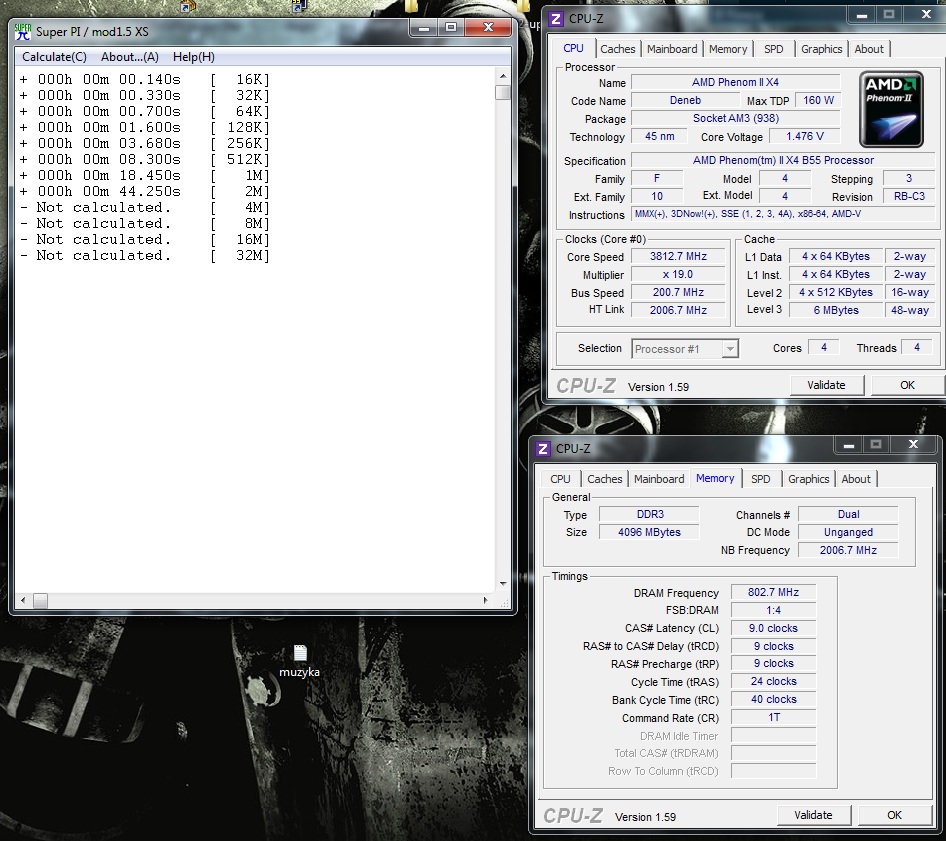This screenshot has width=946, height=841.
Task: Click the 1M result row showing 18.450s
Action: point(145,176)
